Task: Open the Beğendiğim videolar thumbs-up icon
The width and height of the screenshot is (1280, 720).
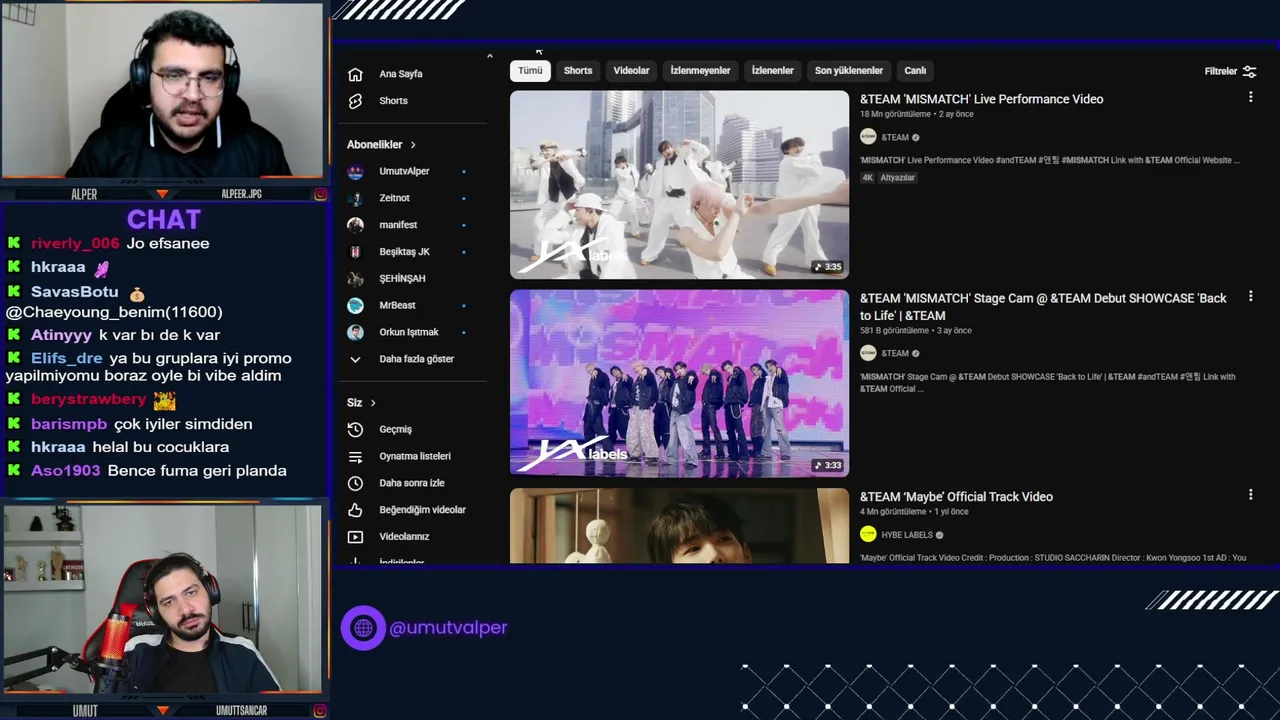Action: [355, 510]
